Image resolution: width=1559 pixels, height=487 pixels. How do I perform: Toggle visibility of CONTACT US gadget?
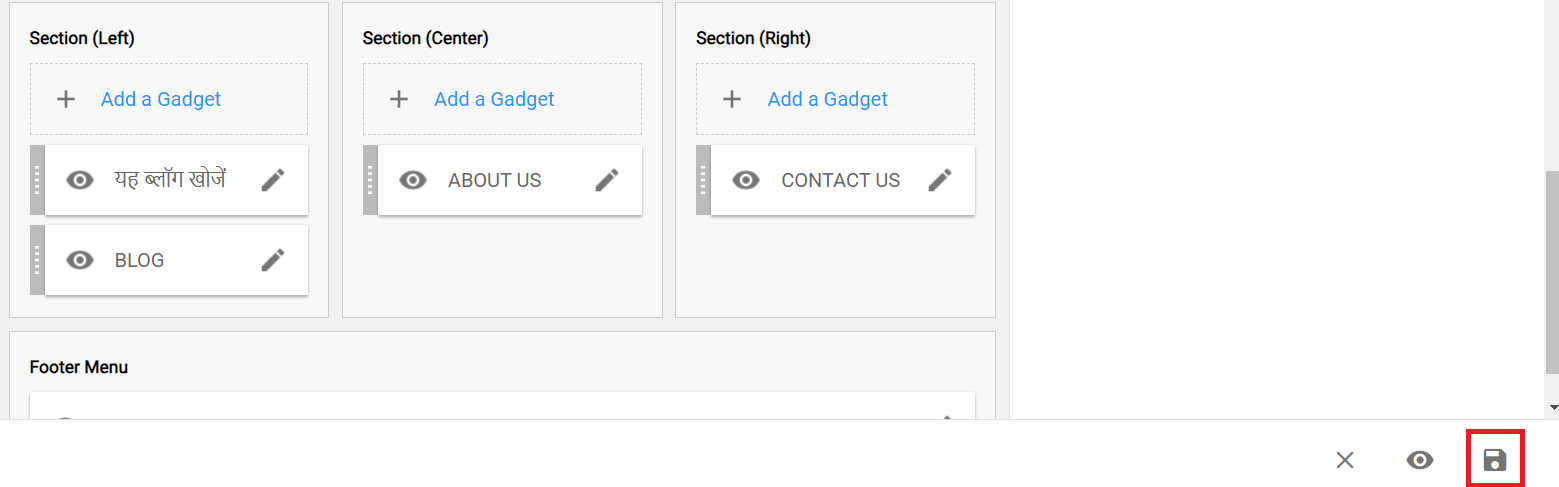coord(746,180)
